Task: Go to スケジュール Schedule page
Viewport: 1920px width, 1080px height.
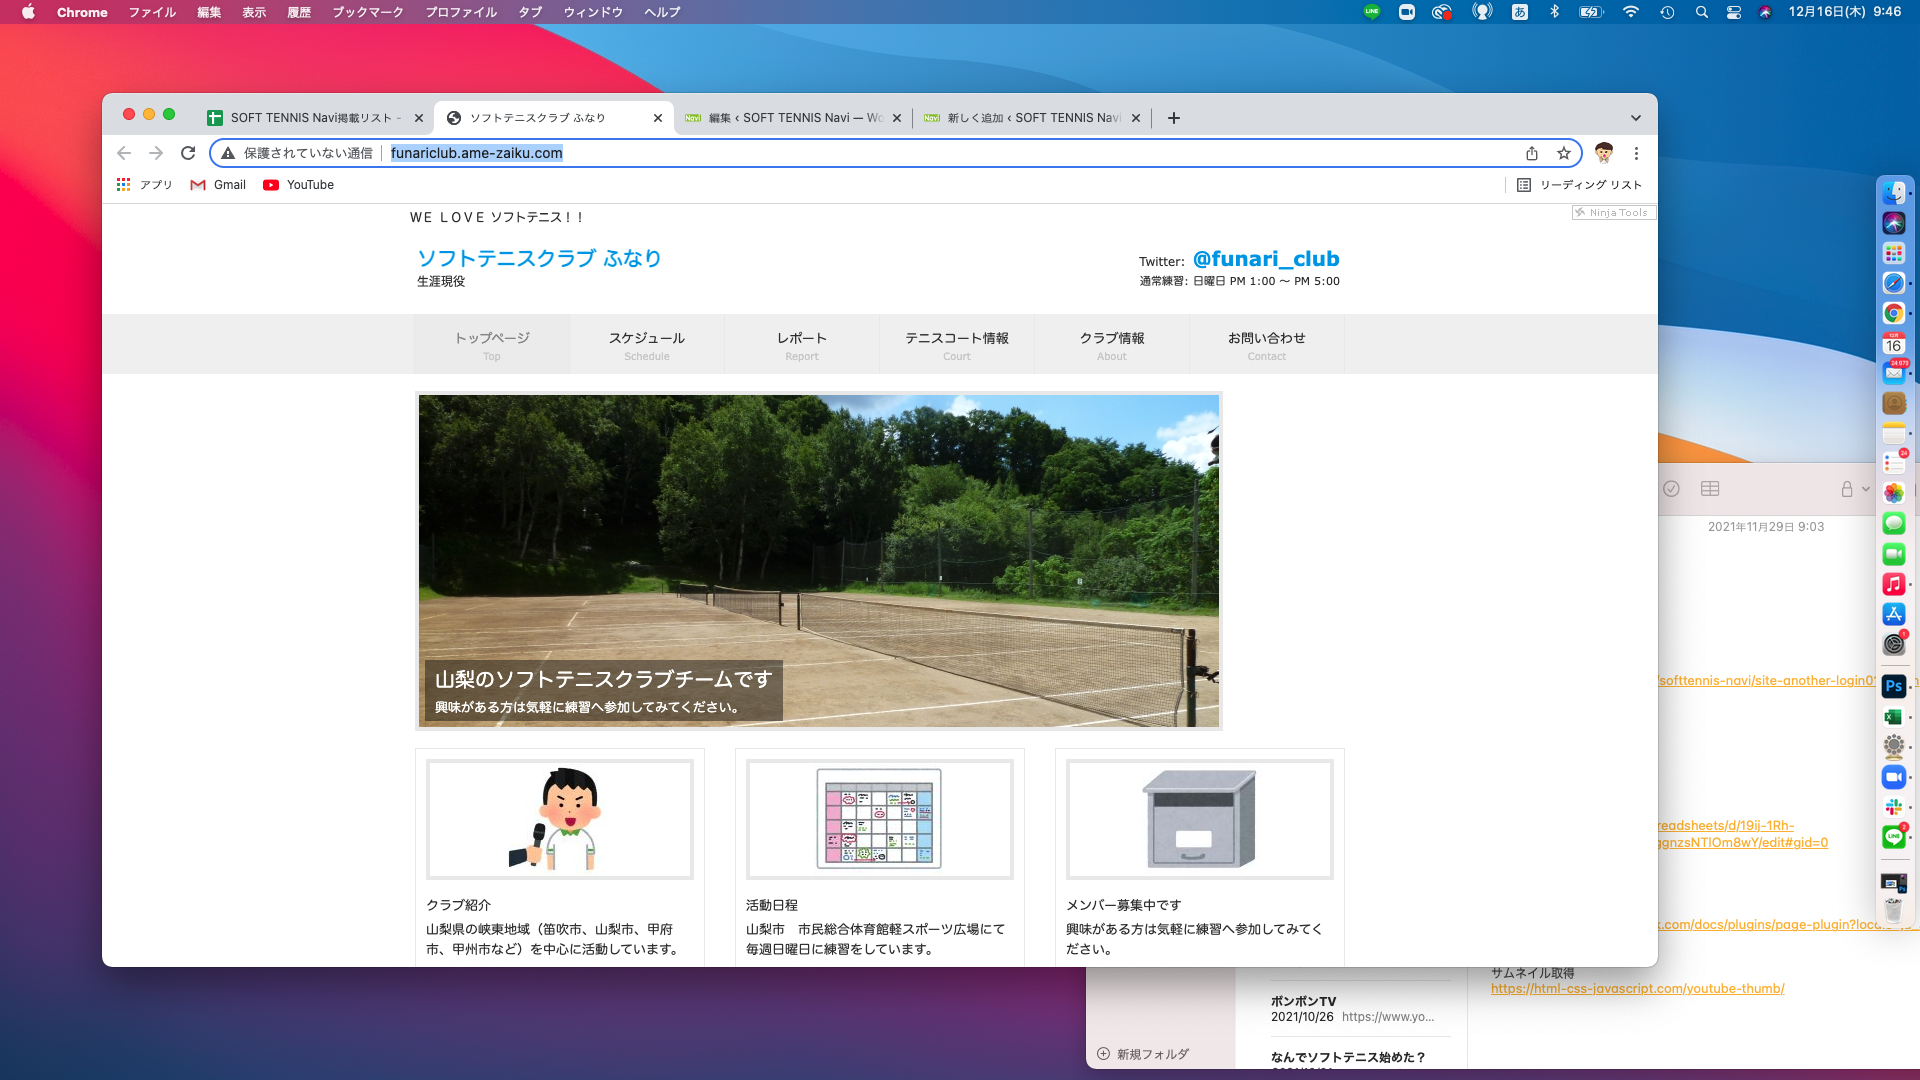Action: click(x=647, y=344)
